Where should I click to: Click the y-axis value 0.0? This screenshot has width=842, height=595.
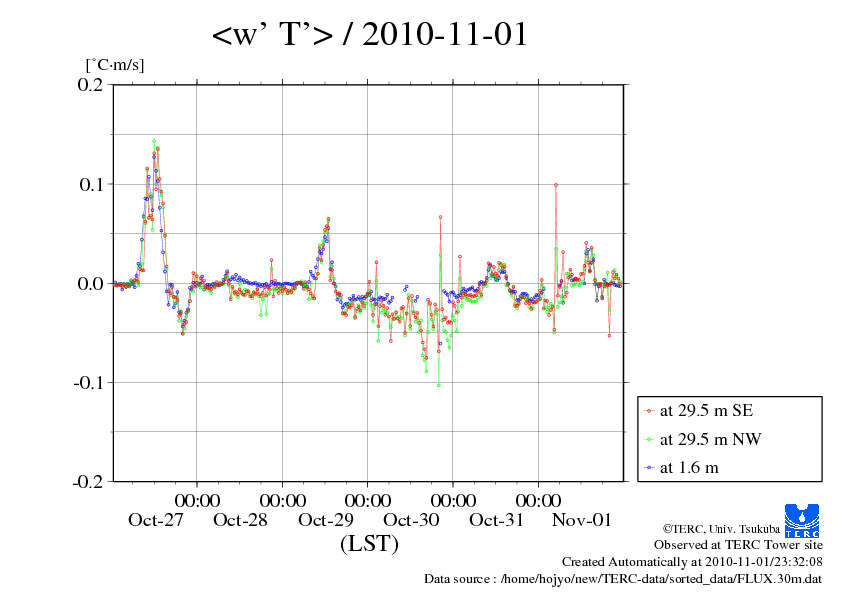pyautogui.click(x=90, y=284)
